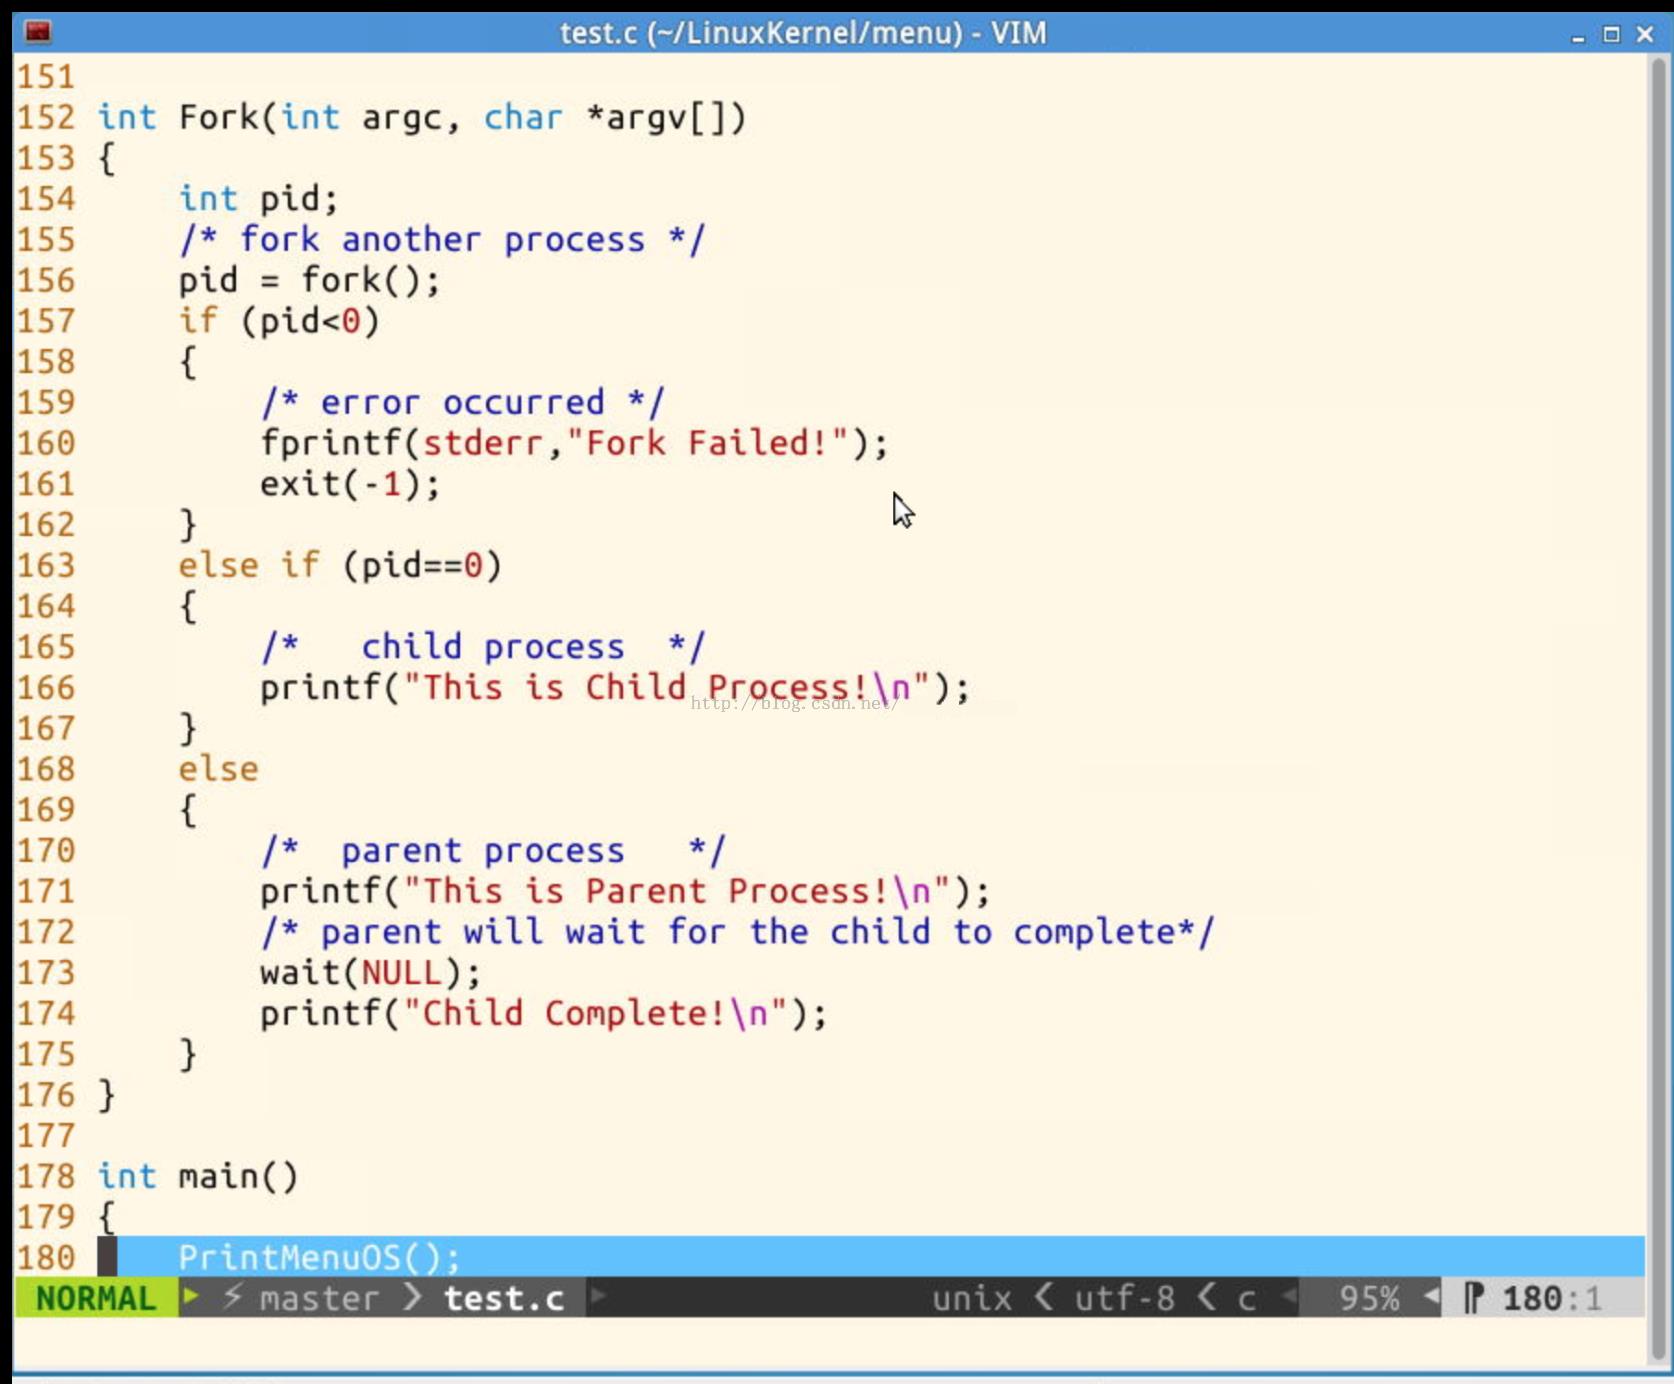Maximize the VIM window
Viewport: 1674px width, 1384px height.
1611,34
